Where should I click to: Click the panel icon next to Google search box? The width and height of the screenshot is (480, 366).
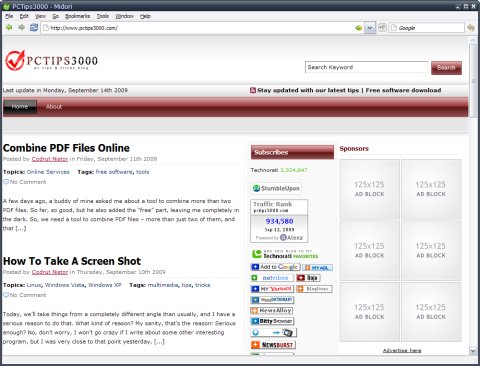(382, 28)
